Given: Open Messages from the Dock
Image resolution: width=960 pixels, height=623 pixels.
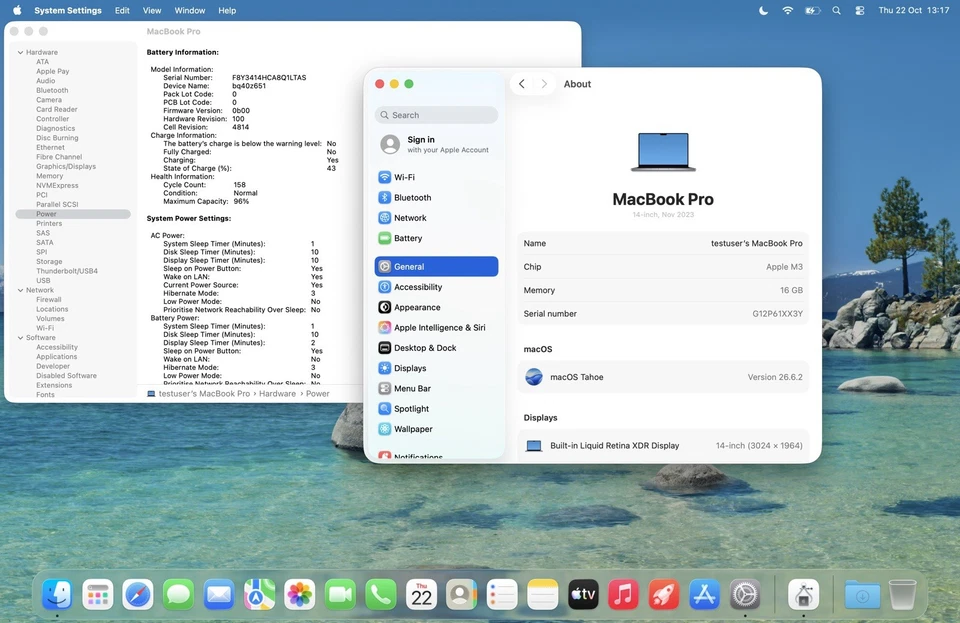Looking at the screenshot, I should (178, 594).
